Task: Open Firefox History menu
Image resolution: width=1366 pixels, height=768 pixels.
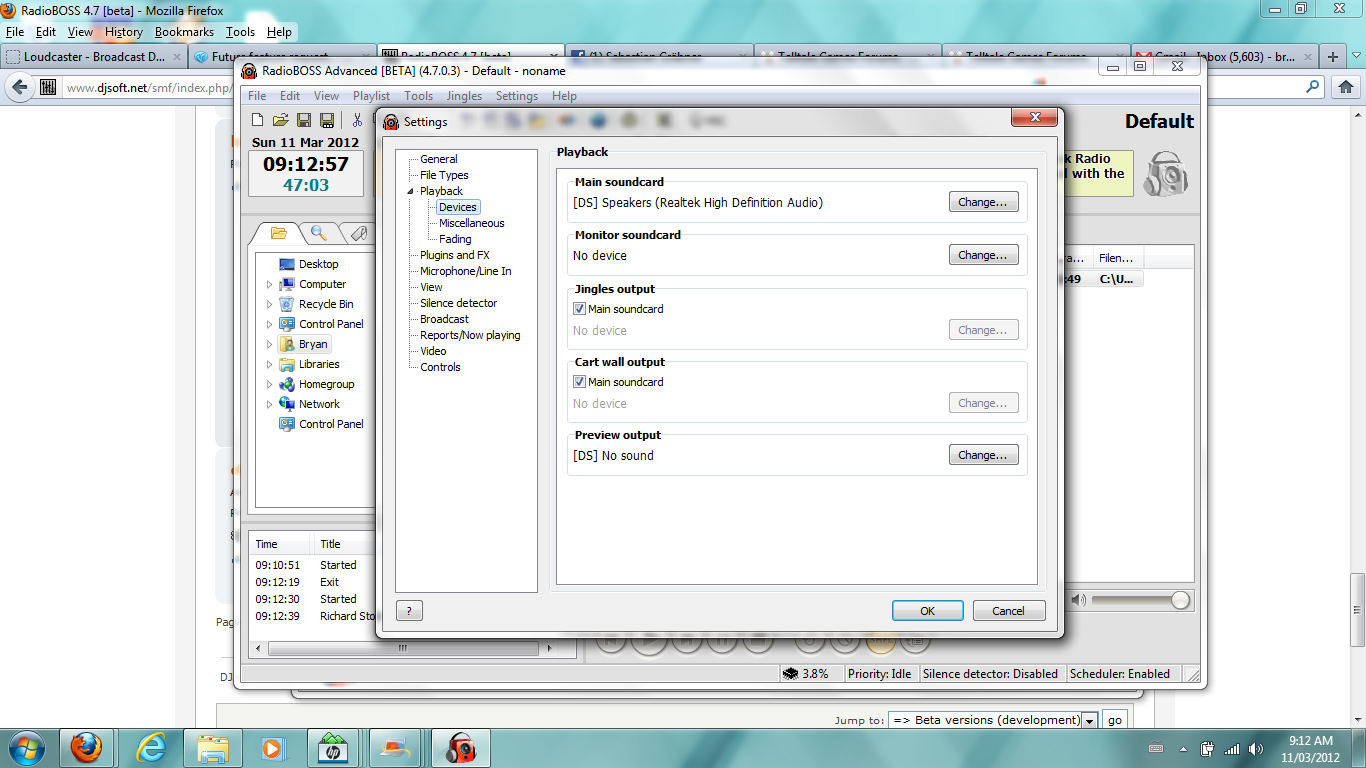Action: click(x=124, y=32)
